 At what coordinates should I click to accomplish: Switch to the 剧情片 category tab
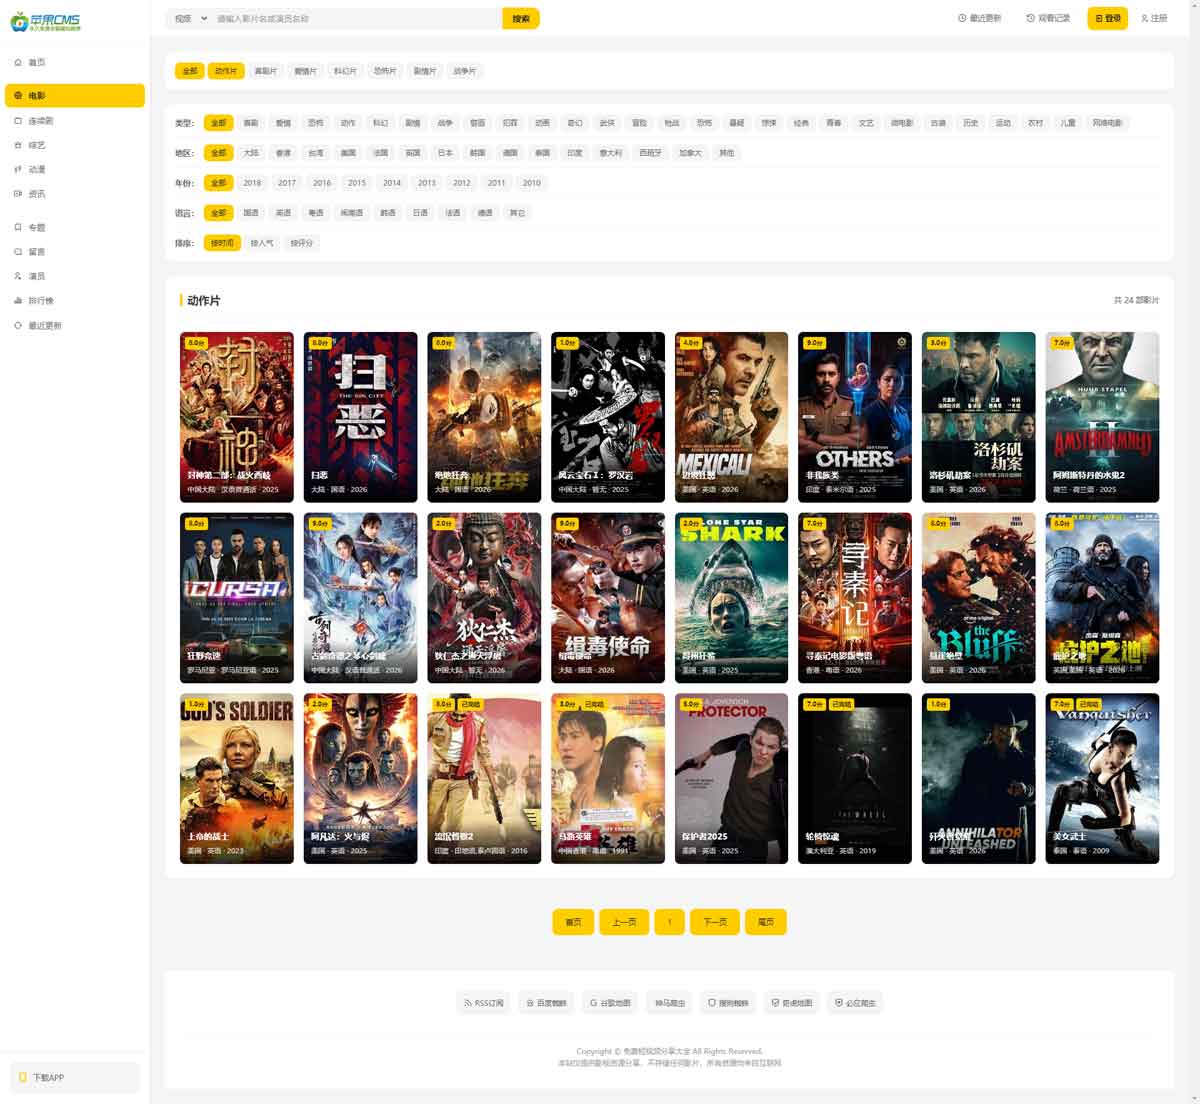pos(425,71)
